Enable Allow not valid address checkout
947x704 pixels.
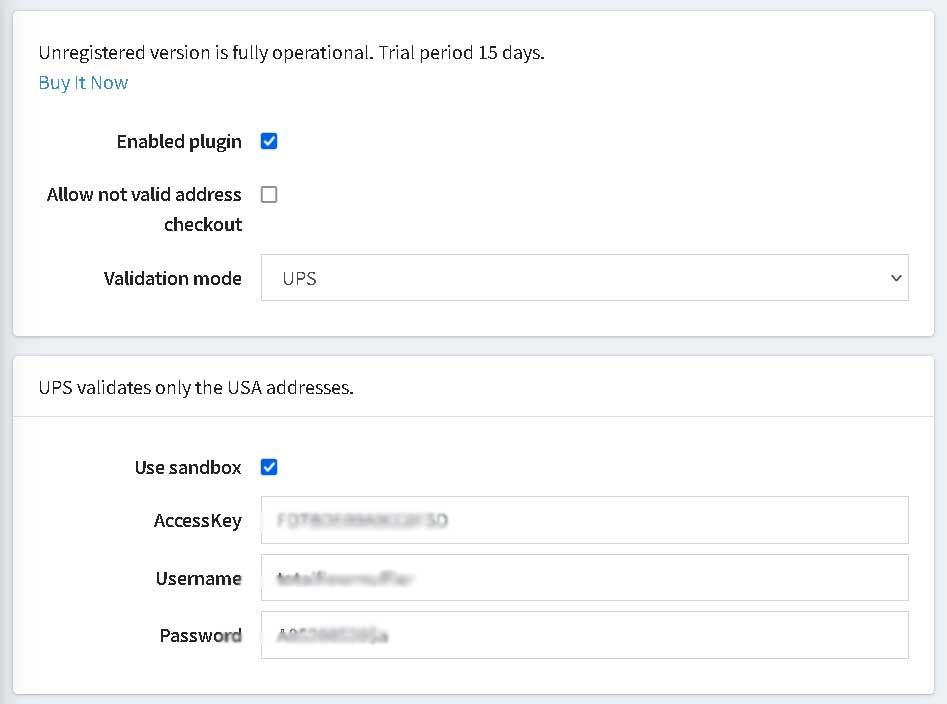point(269,194)
